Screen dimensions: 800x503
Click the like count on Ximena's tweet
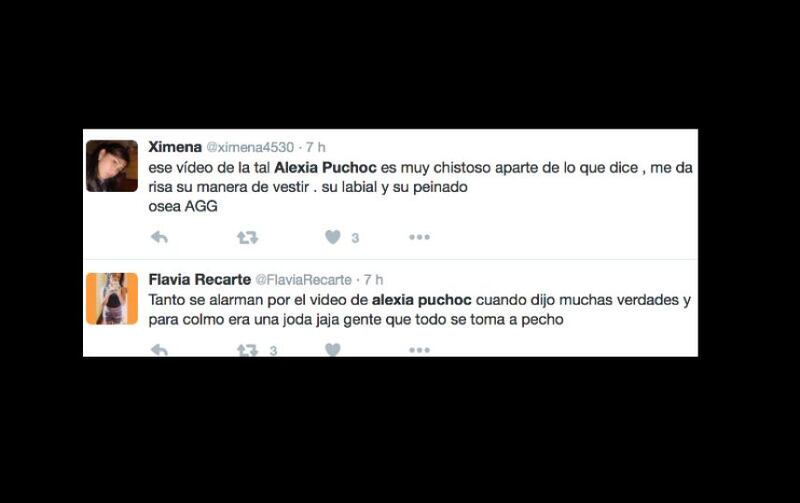coord(355,238)
